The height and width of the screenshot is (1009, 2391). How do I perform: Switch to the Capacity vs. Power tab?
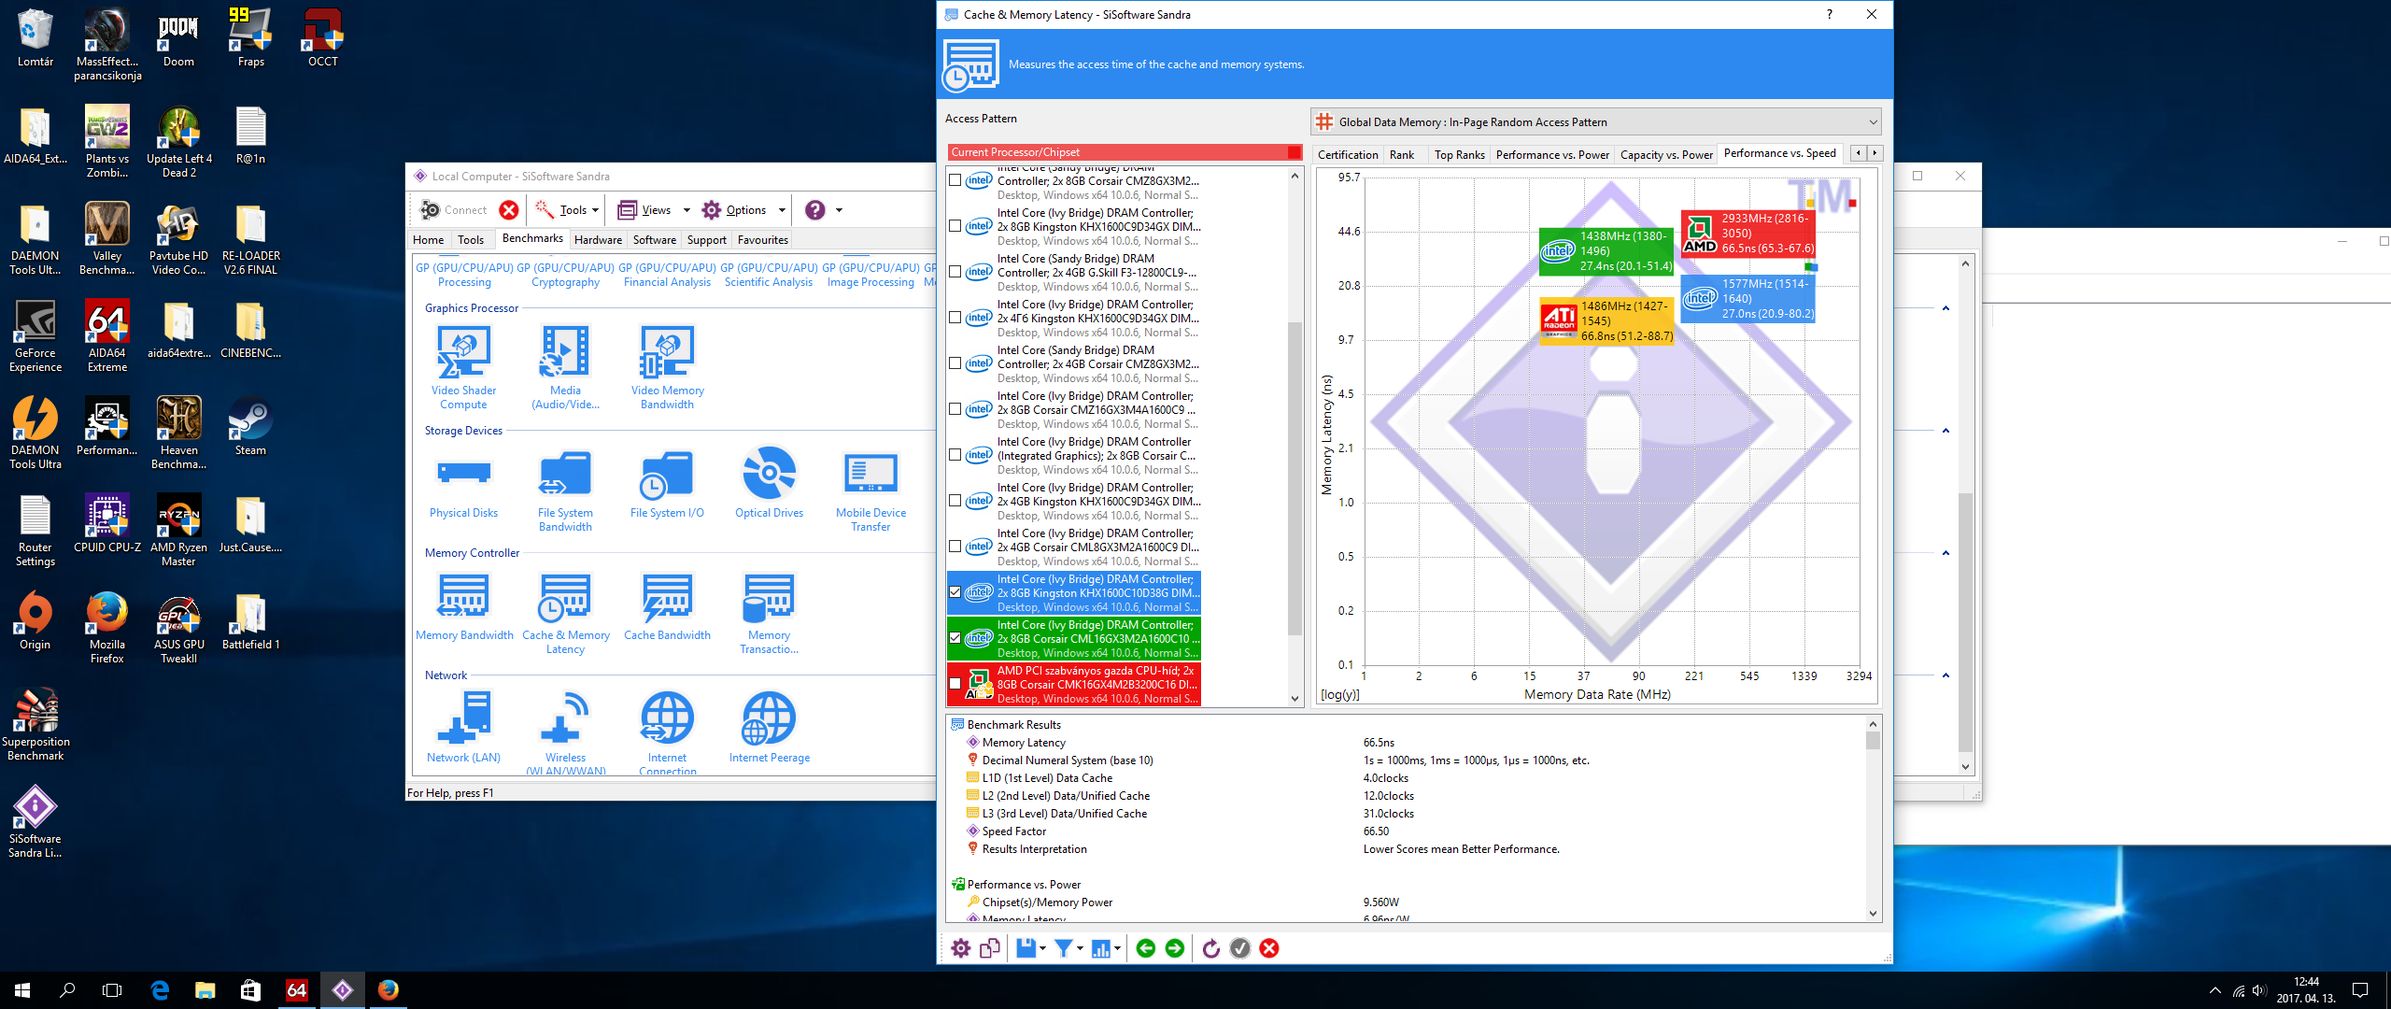point(1666,155)
